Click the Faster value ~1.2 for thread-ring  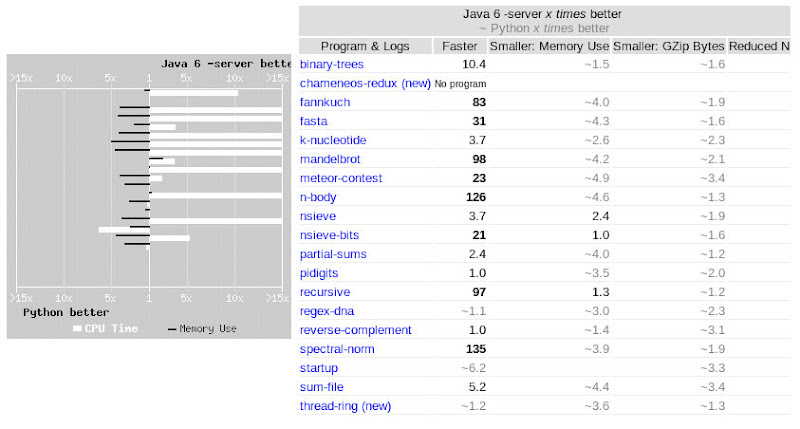(473, 406)
